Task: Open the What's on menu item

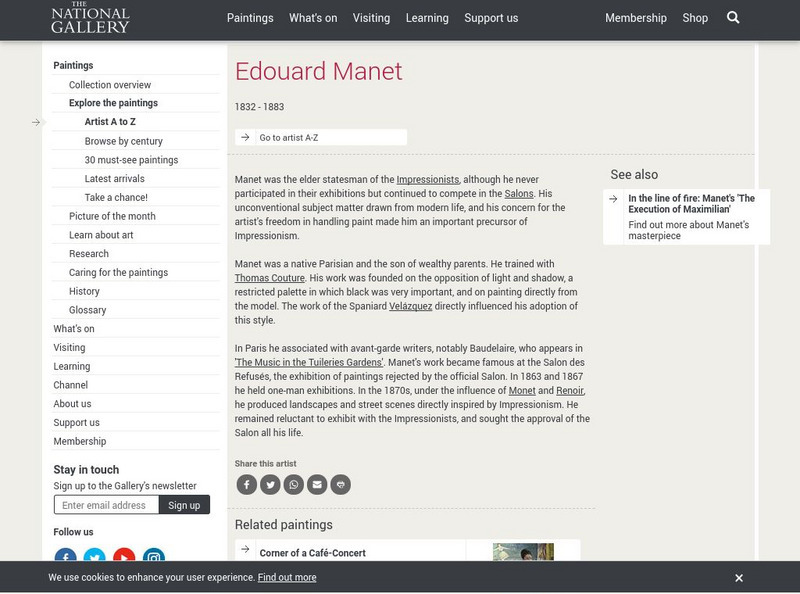Action: pyautogui.click(x=313, y=18)
